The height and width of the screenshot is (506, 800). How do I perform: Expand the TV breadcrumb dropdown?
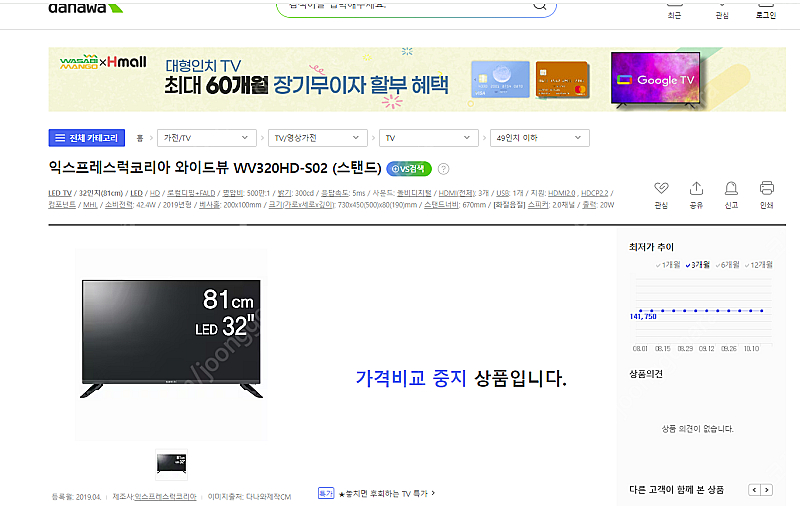click(428, 138)
